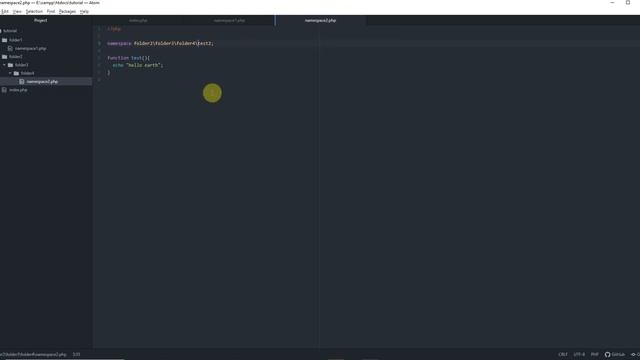
Task: Open the Packages menu
Action: [x=67, y=11]
